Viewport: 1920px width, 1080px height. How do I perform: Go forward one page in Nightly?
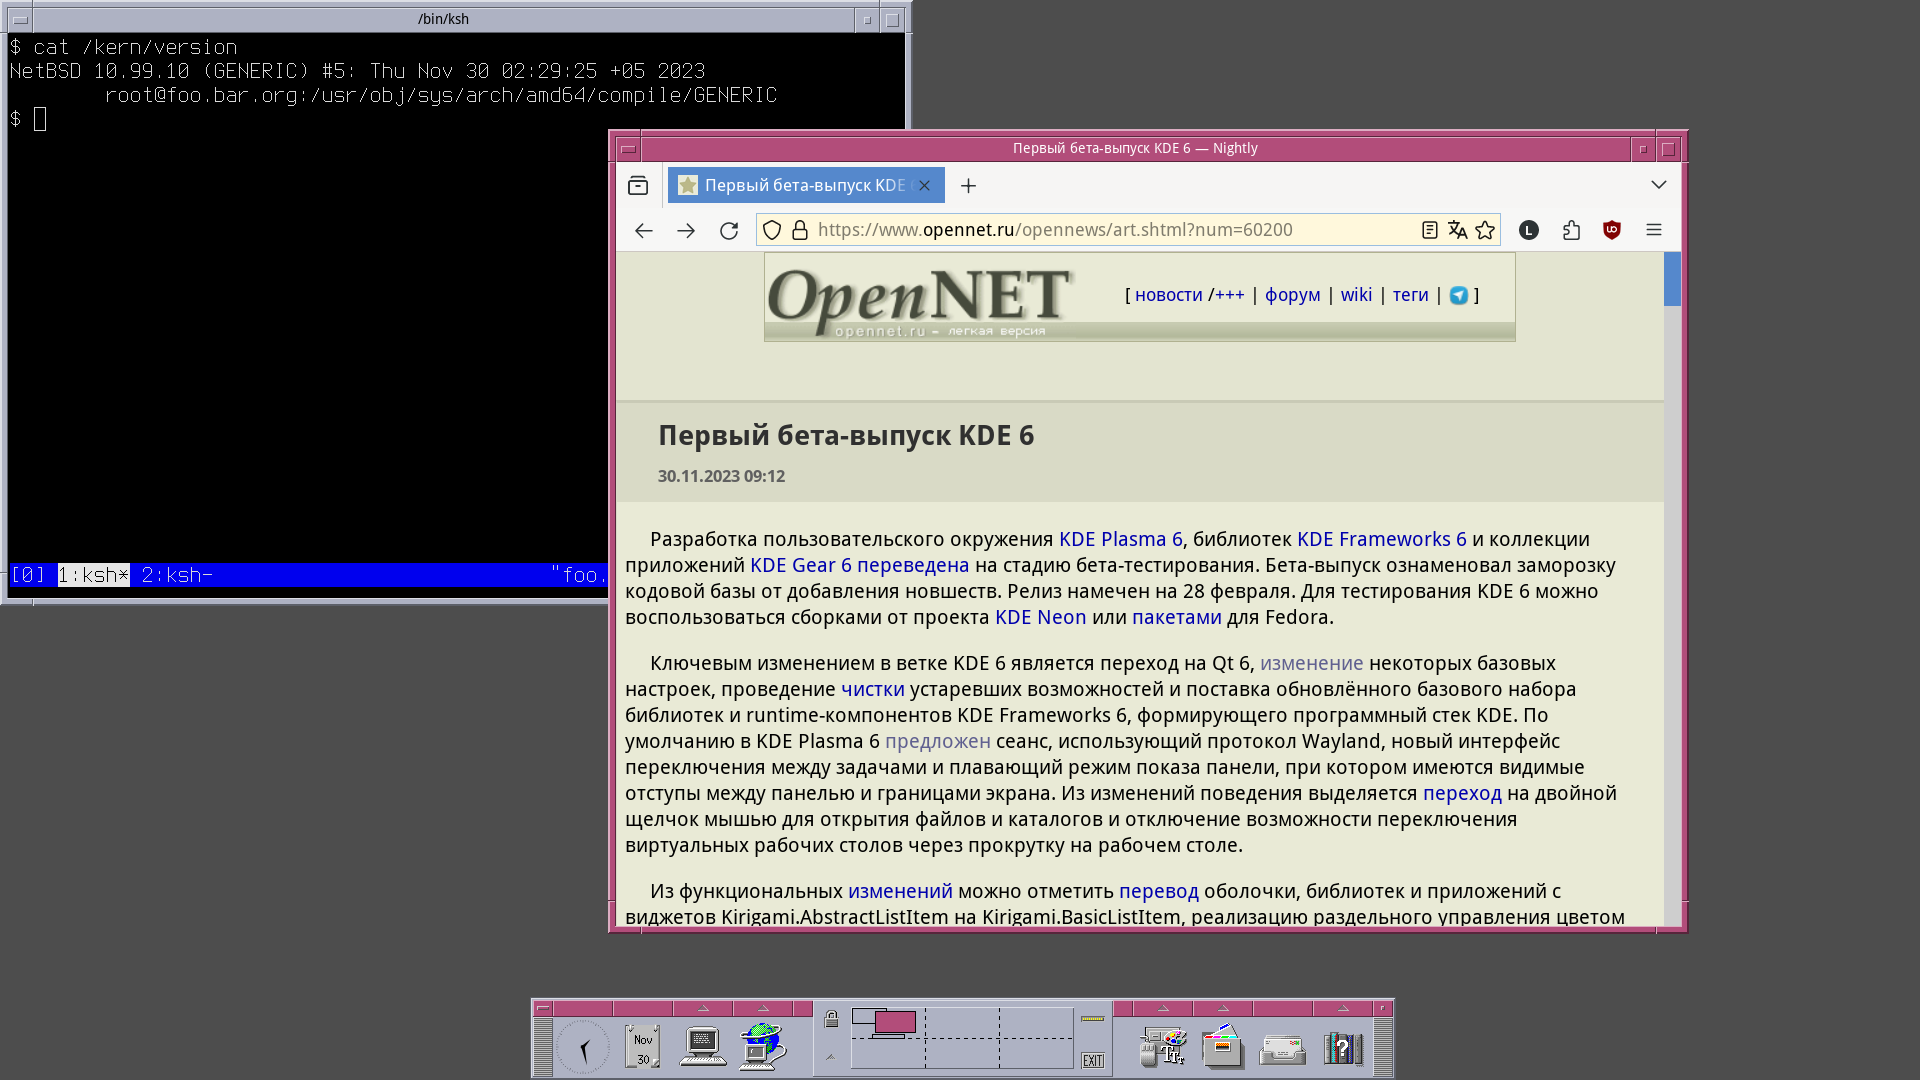point(686,231)
